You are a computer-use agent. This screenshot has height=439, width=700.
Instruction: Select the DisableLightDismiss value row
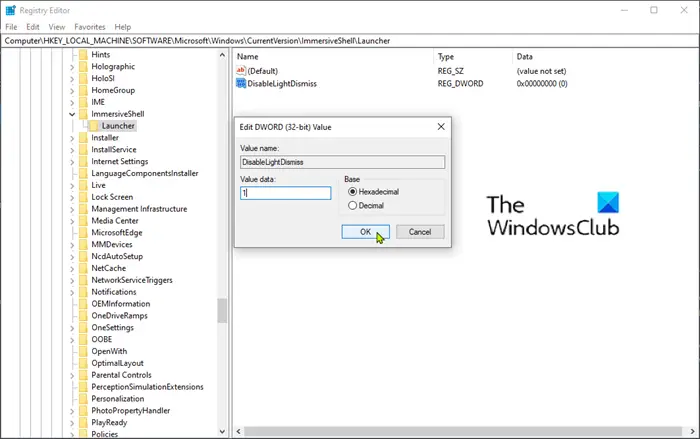click(x=282, y=84)
